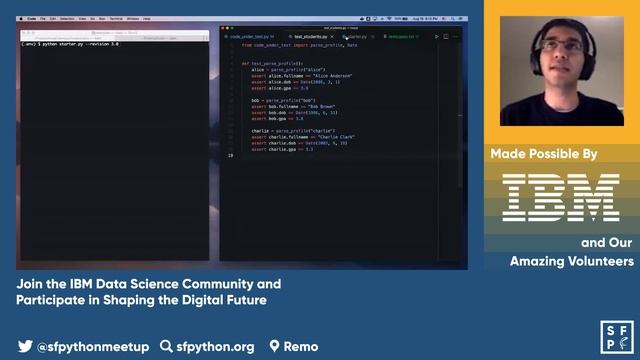
Task: Click assert charlie.fullname "Charlie Clark" line
Action: tap(303, 137)
